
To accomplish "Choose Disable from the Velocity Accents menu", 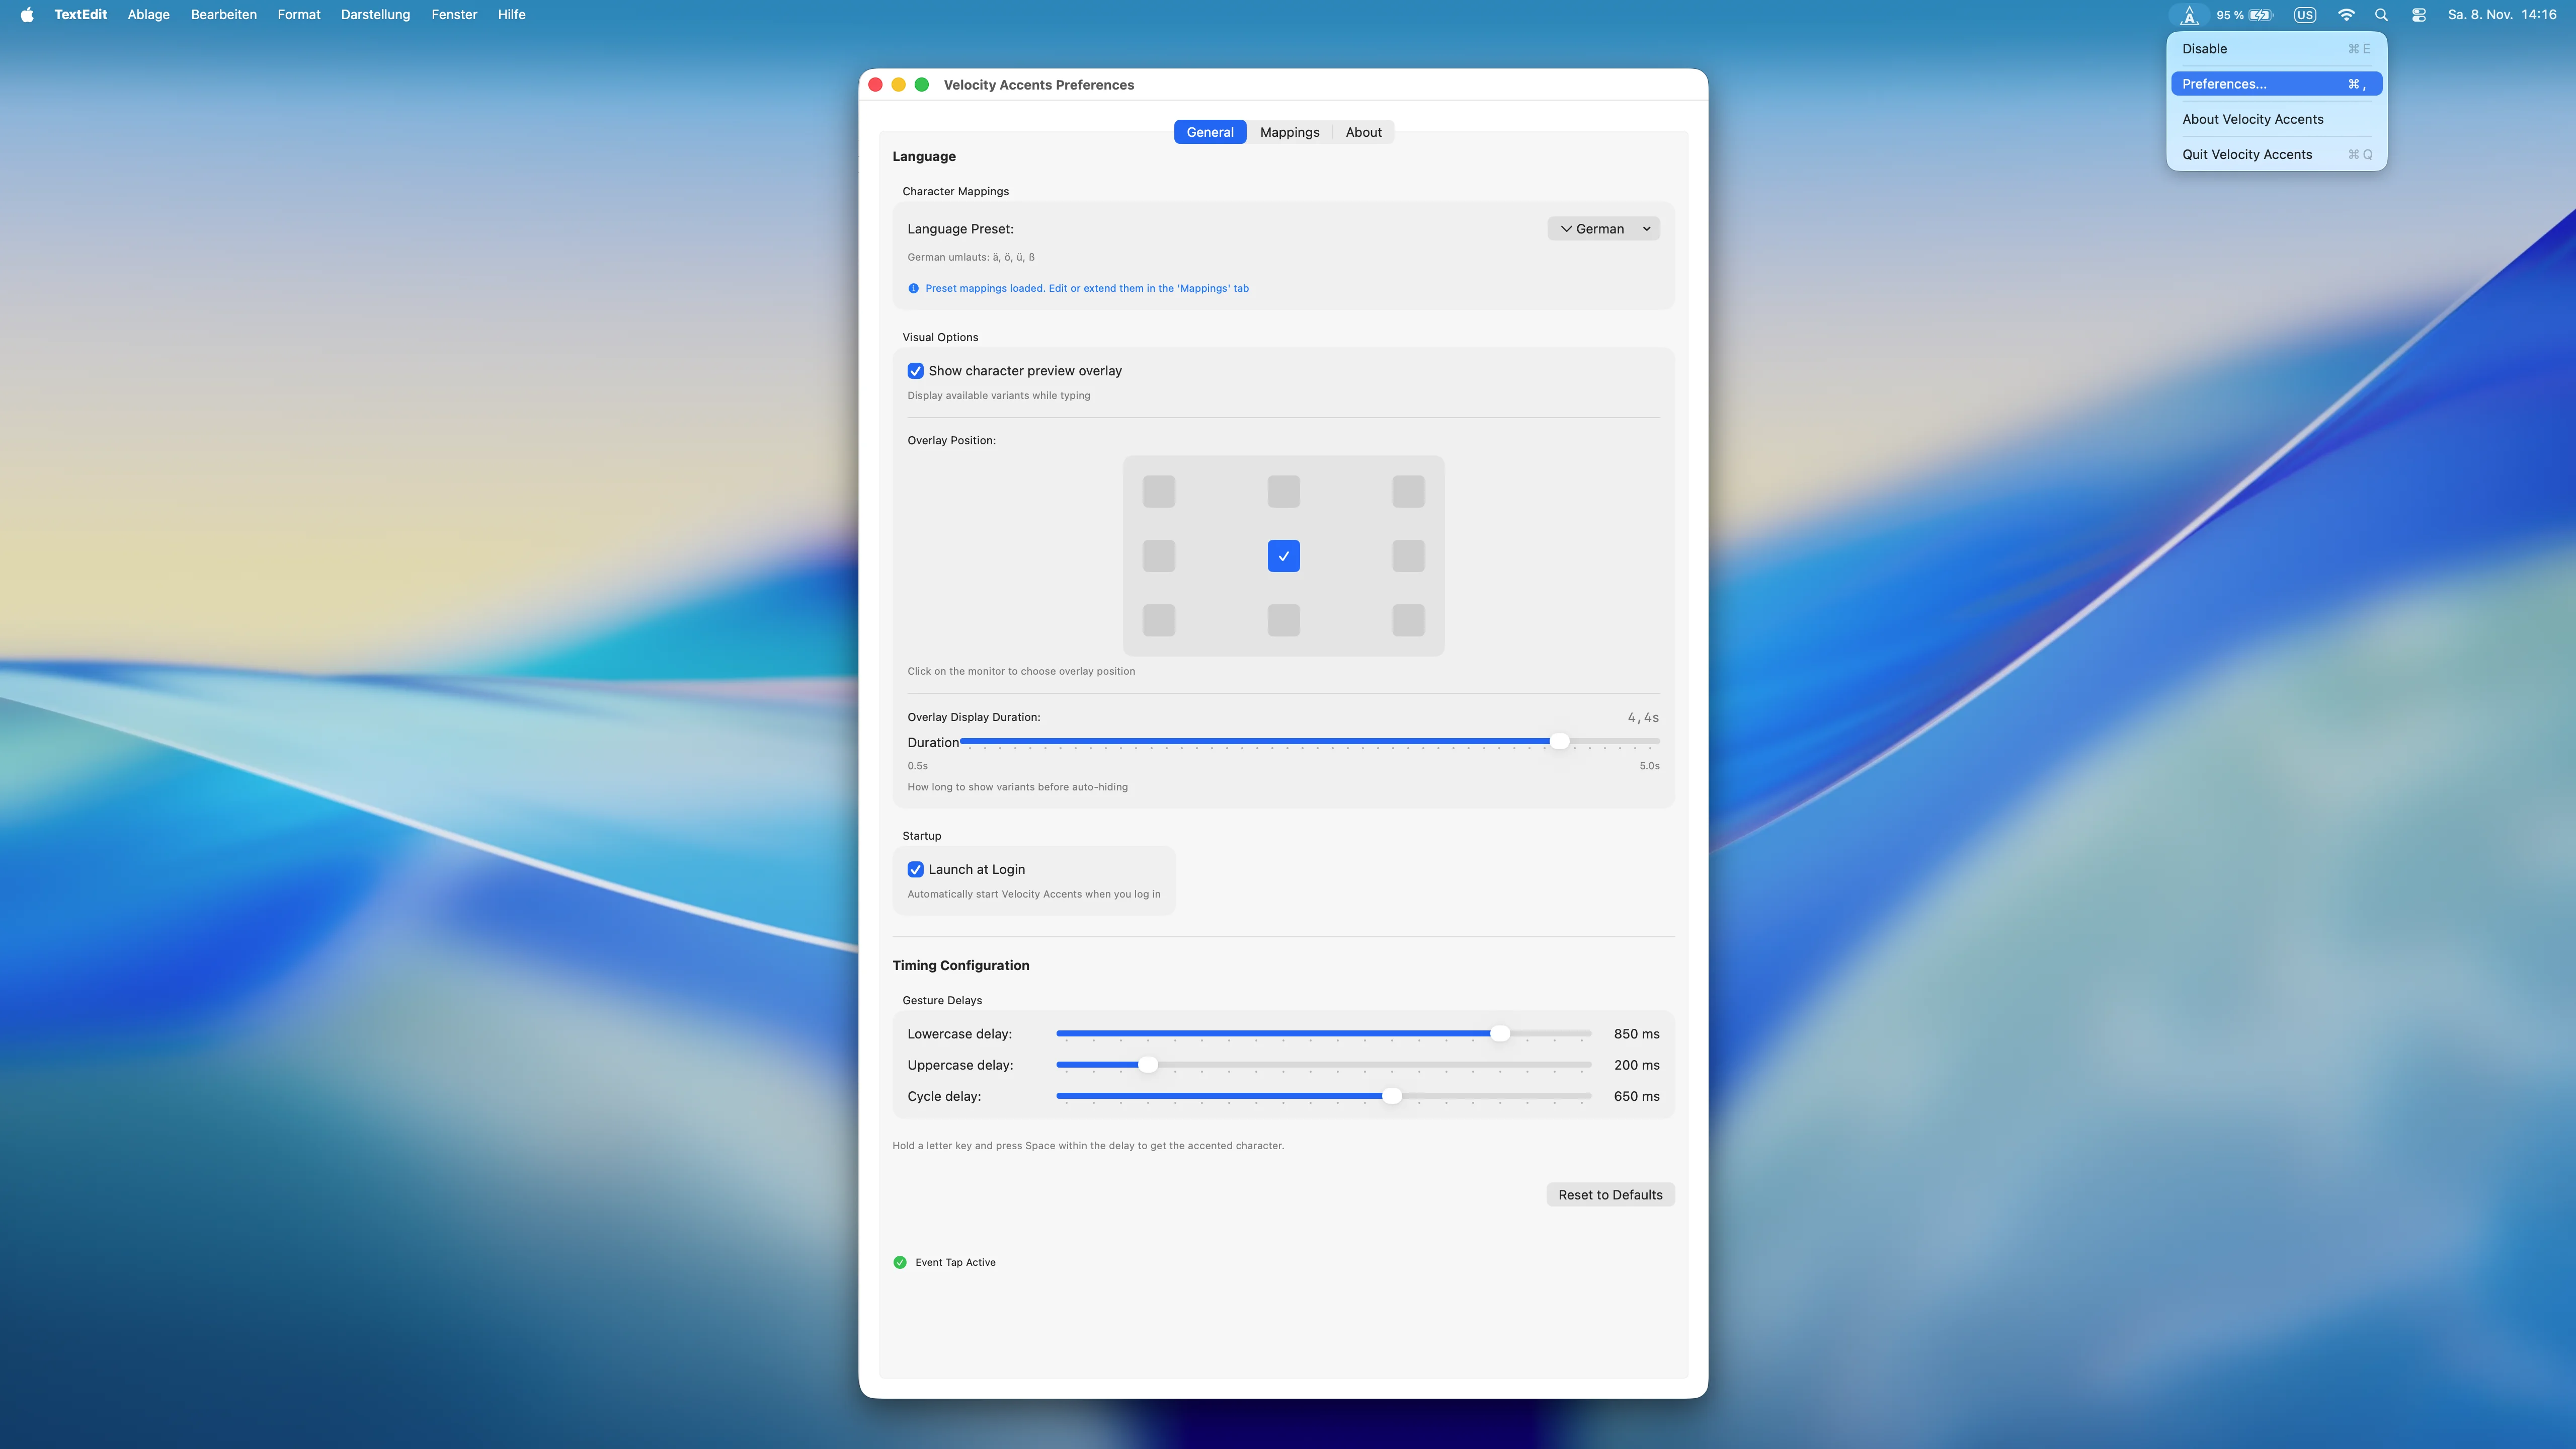I will point(2204,48).
